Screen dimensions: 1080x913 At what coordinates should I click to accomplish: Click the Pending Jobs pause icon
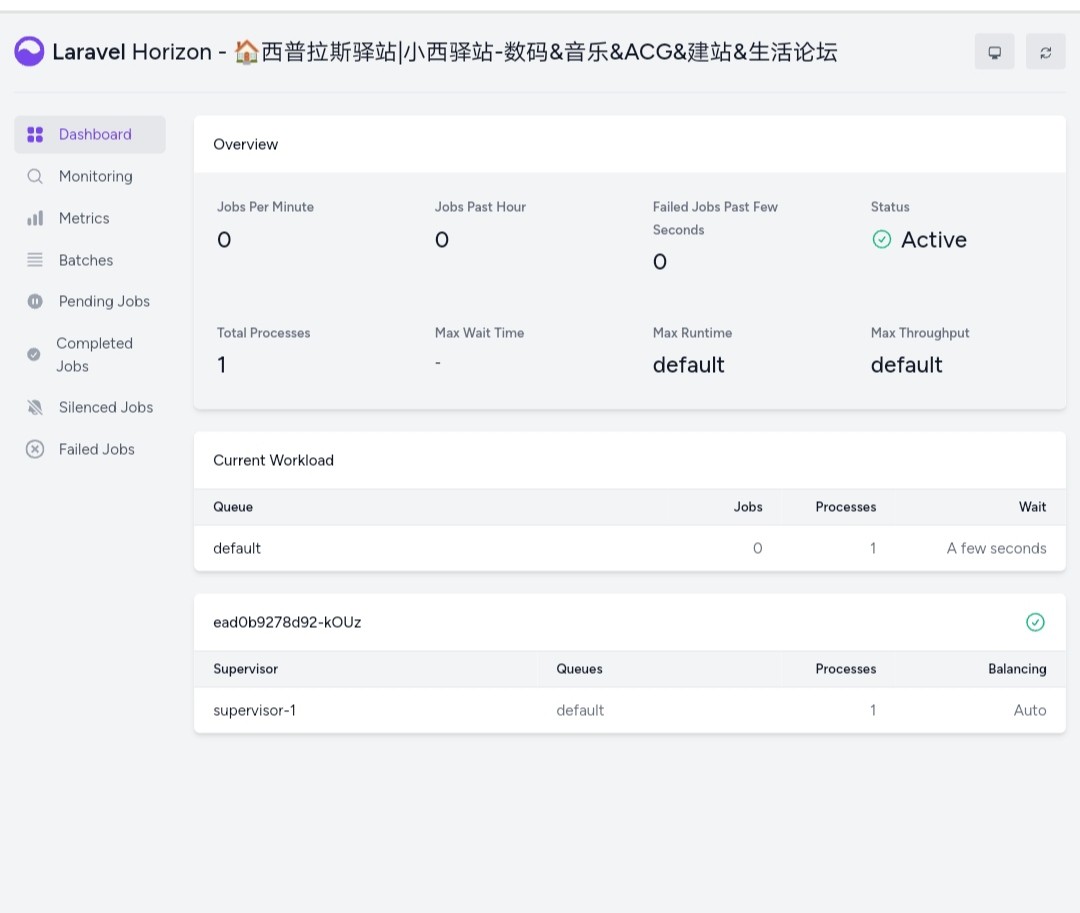pos(35,301)
